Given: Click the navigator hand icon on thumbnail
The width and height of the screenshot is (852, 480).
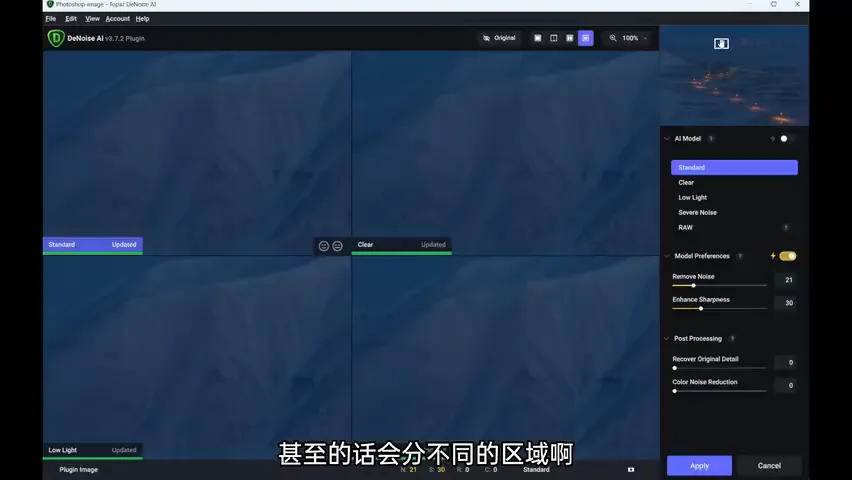Looking at the screenshot, I should coord(721,43).
